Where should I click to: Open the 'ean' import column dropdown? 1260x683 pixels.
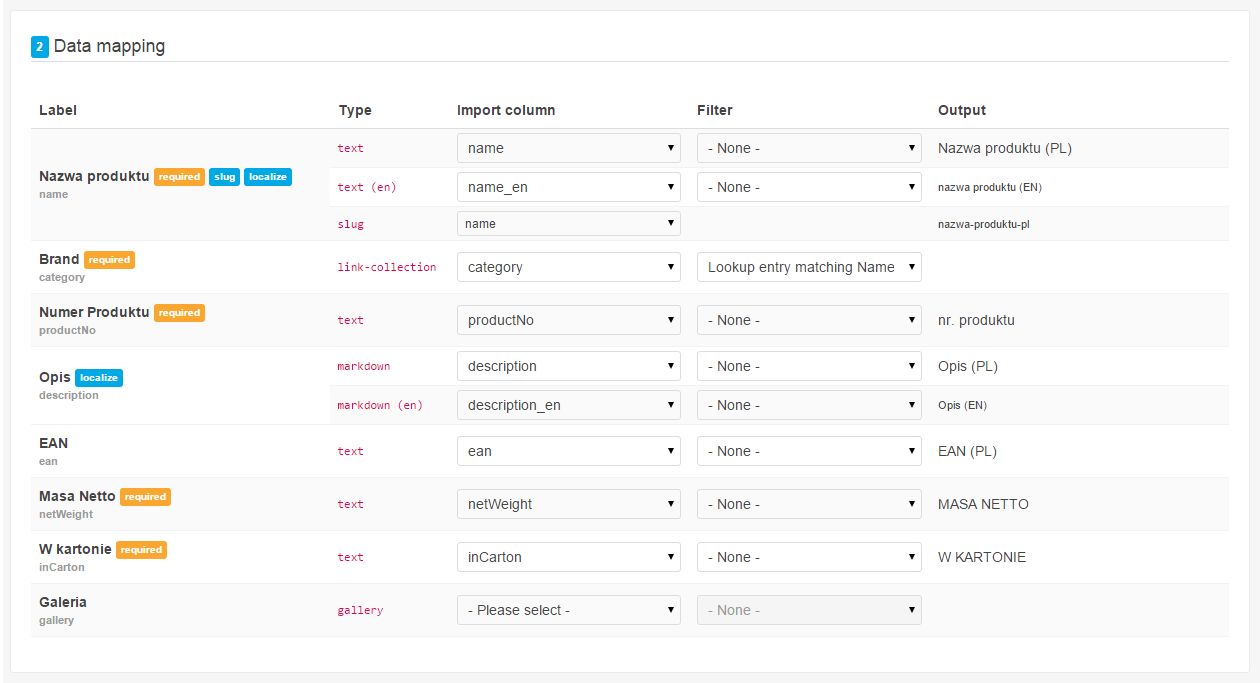point(569,451)
